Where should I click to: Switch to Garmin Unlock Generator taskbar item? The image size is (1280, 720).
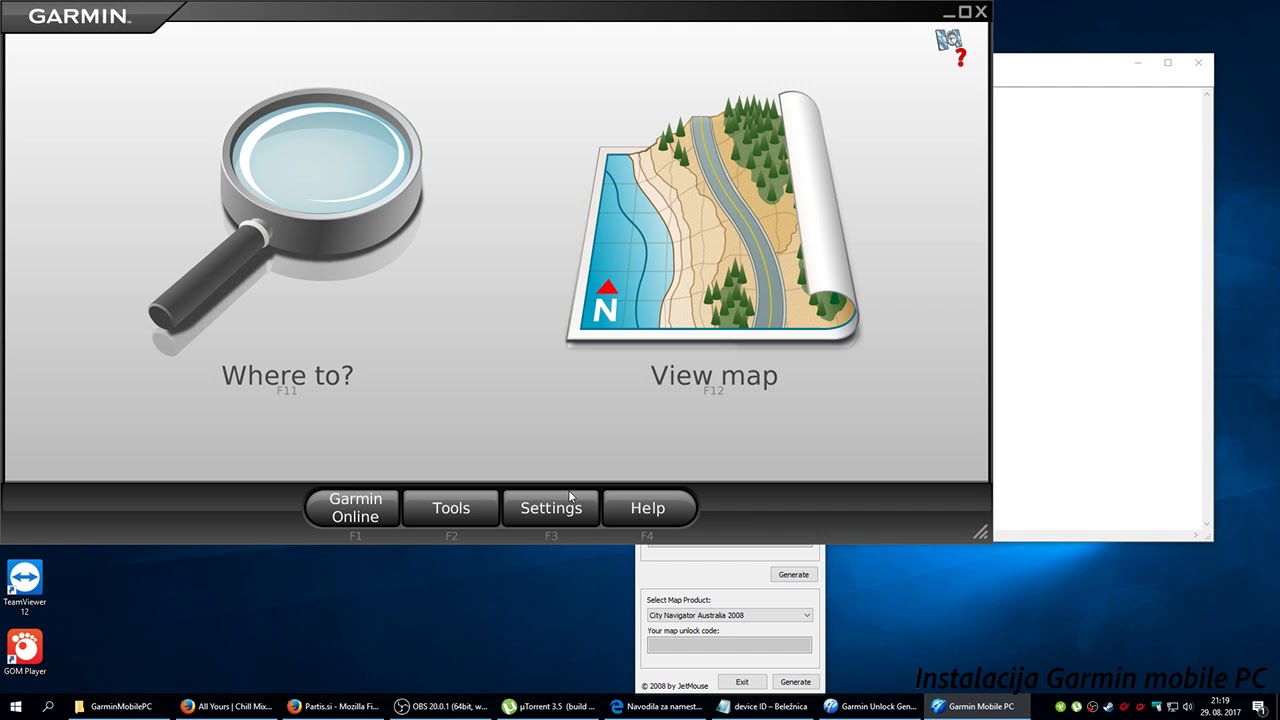[870, 706]
